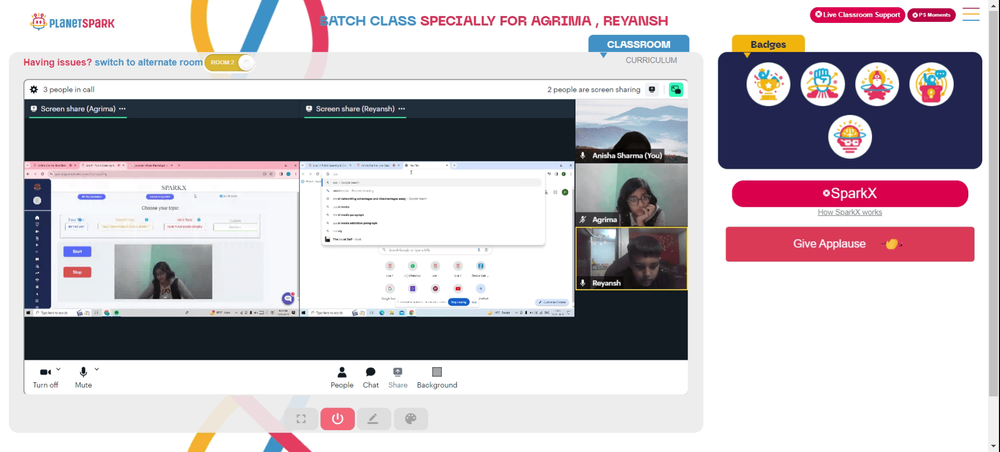This screenshot has height=452, width=1000.
Task: Click Agrima's muted microphone icon
Action: pyautogui.click(x=582, y=219)
